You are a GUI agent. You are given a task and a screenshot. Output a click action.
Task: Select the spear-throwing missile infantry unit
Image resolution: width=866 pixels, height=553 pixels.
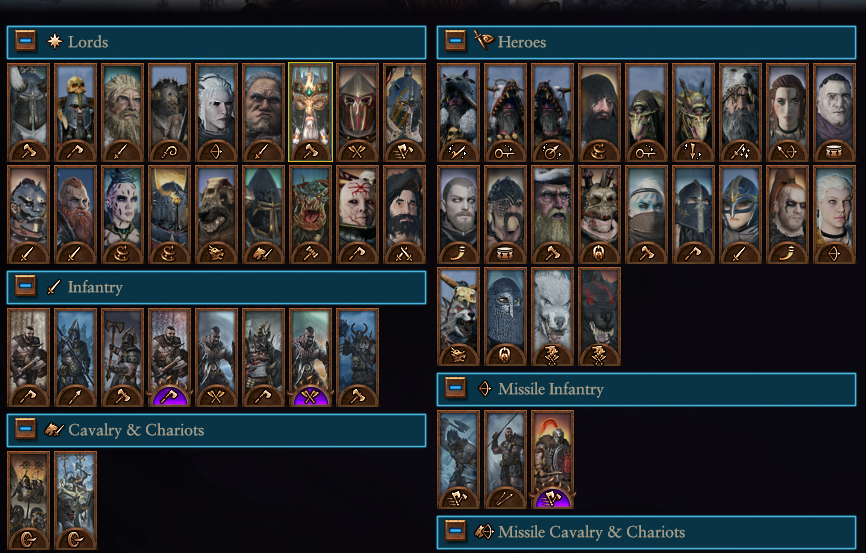tap(505, 460)
